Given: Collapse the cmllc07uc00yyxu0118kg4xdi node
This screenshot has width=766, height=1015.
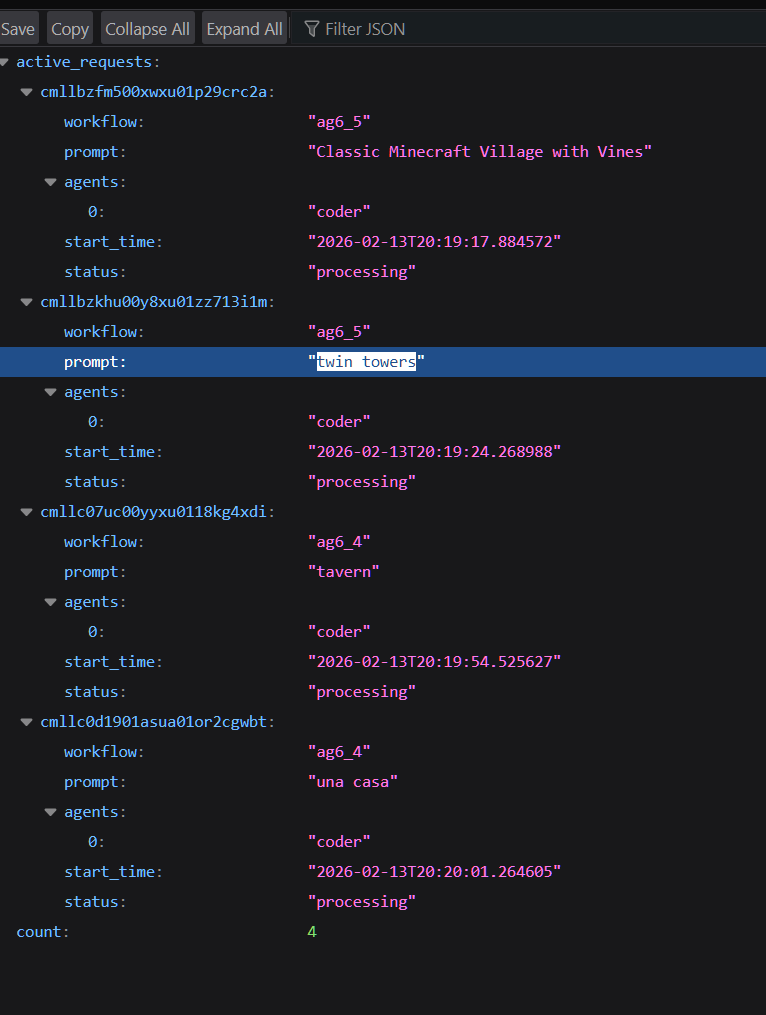Looking at the screenshot, I should pos(27,511).
